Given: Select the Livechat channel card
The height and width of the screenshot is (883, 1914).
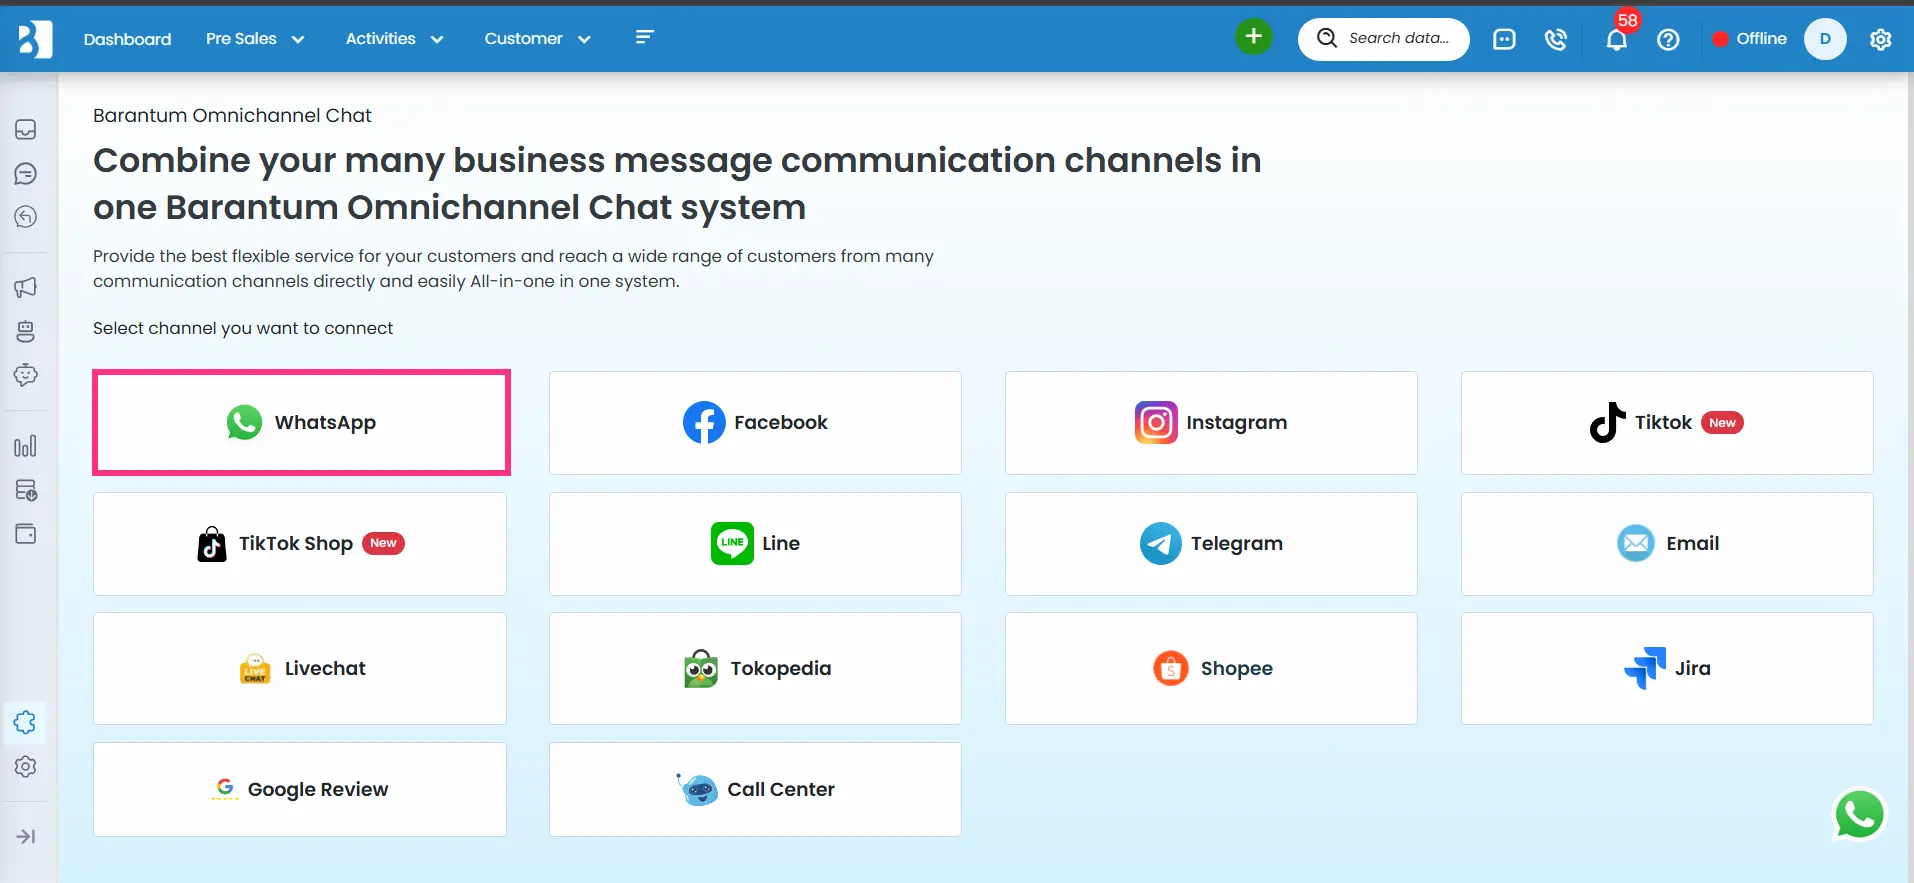Looking at the screenshot, I should 300,668.
